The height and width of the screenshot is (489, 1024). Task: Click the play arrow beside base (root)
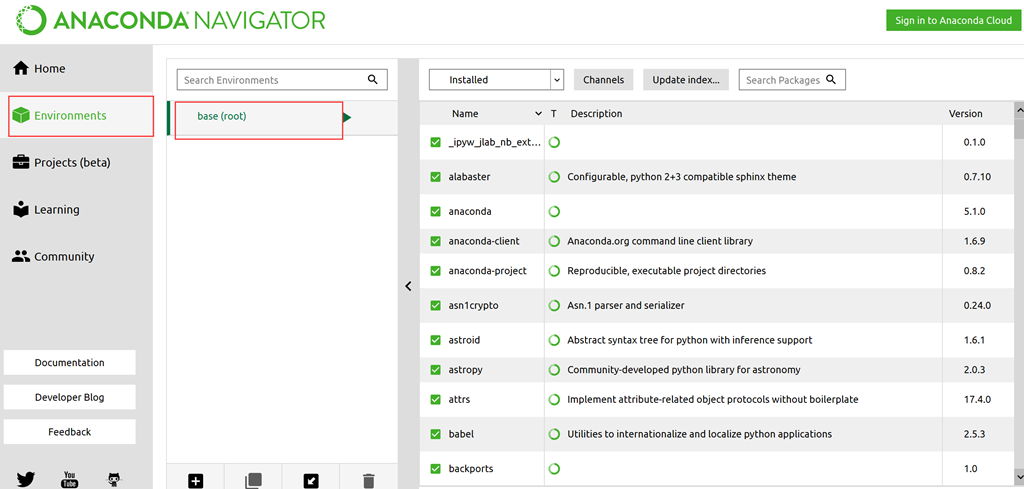pyautogui.click(x=347, y=117)
